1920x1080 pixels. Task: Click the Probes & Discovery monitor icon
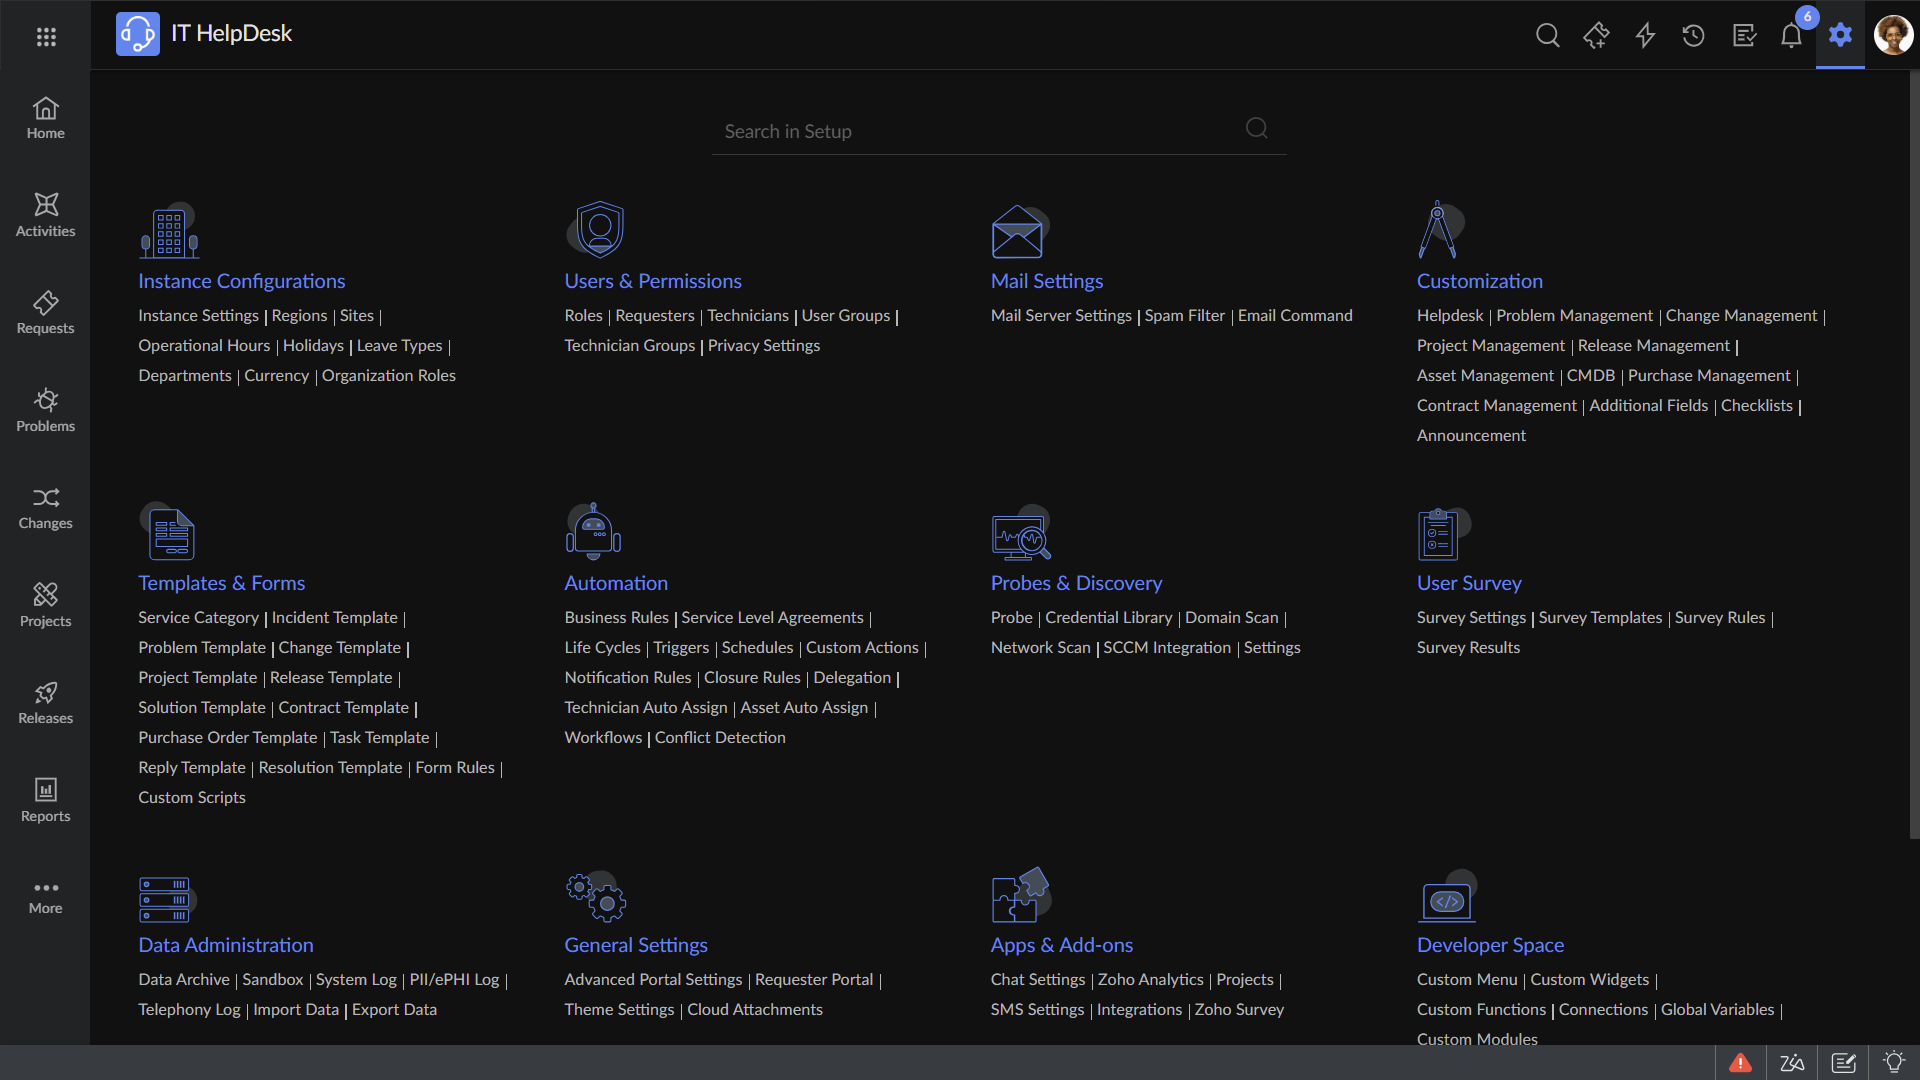(x=1021, y=535)
